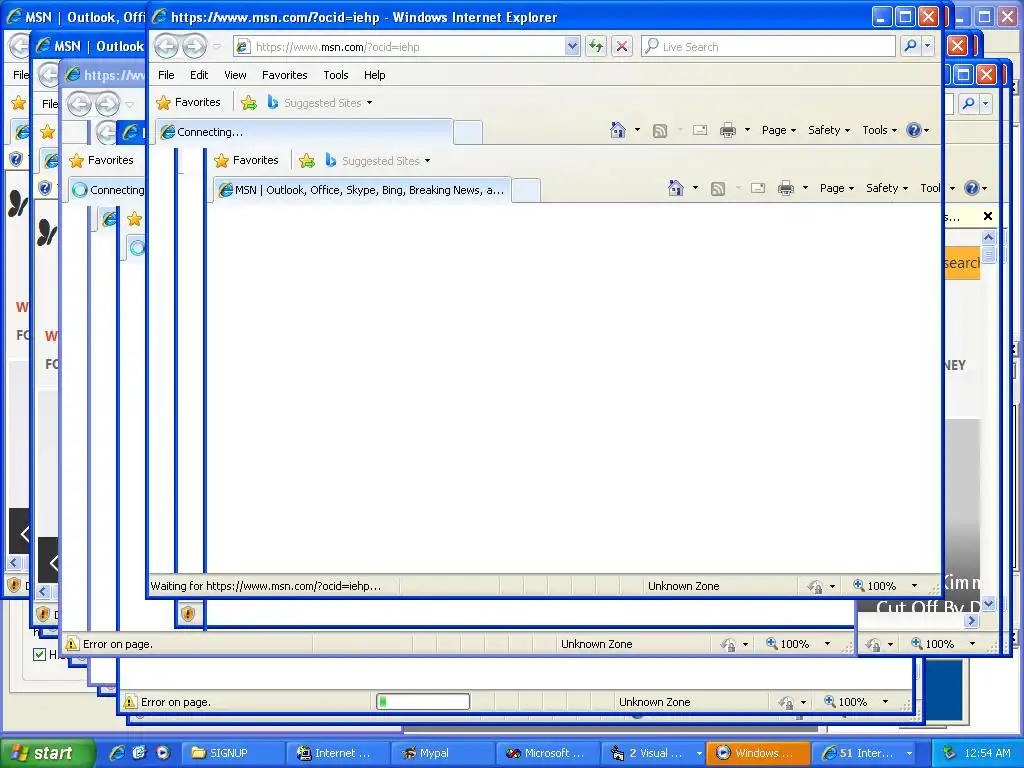This screenshot has width=1024, height=768.
Task: Open the Edit menu
Action: pyautogui.click(x=199, y=75)
